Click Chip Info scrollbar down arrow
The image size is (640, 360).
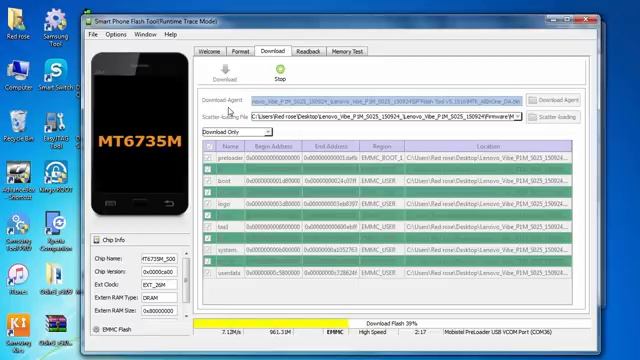click(x=186, y=316)
